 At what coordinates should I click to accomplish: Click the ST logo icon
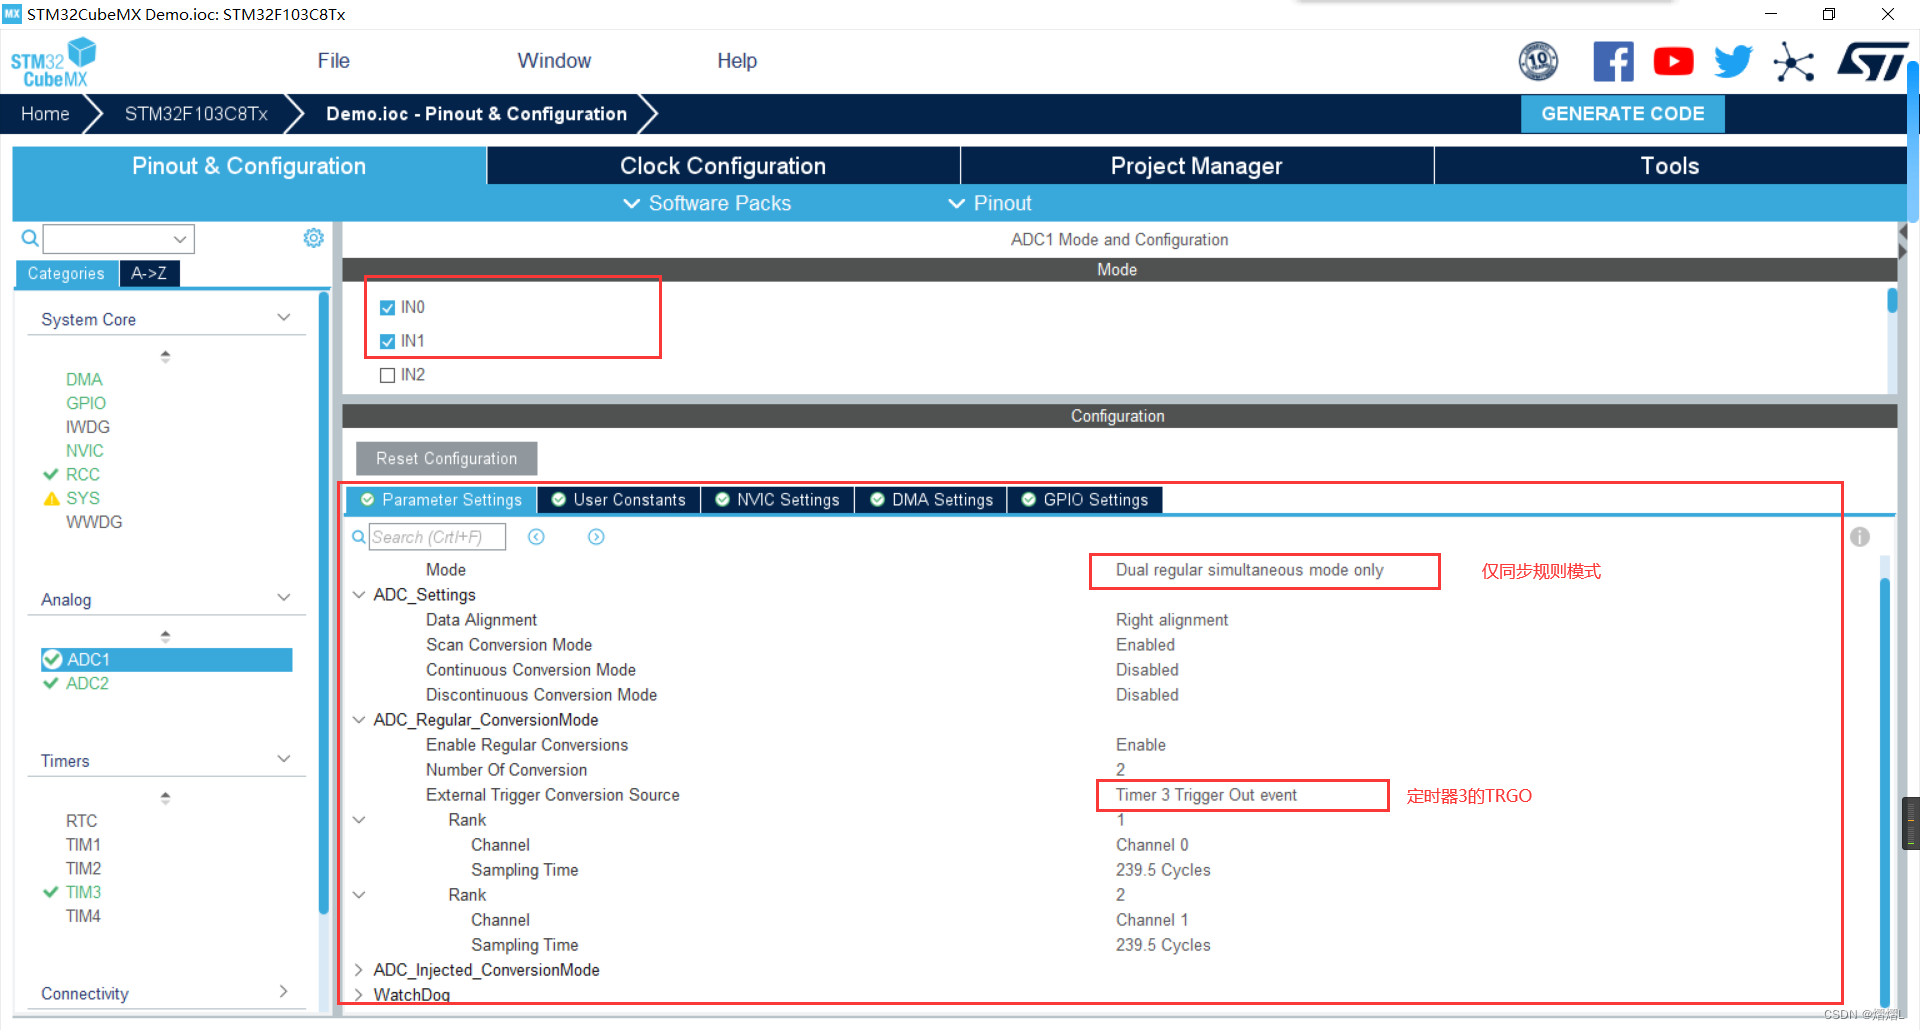(1872, 62)
